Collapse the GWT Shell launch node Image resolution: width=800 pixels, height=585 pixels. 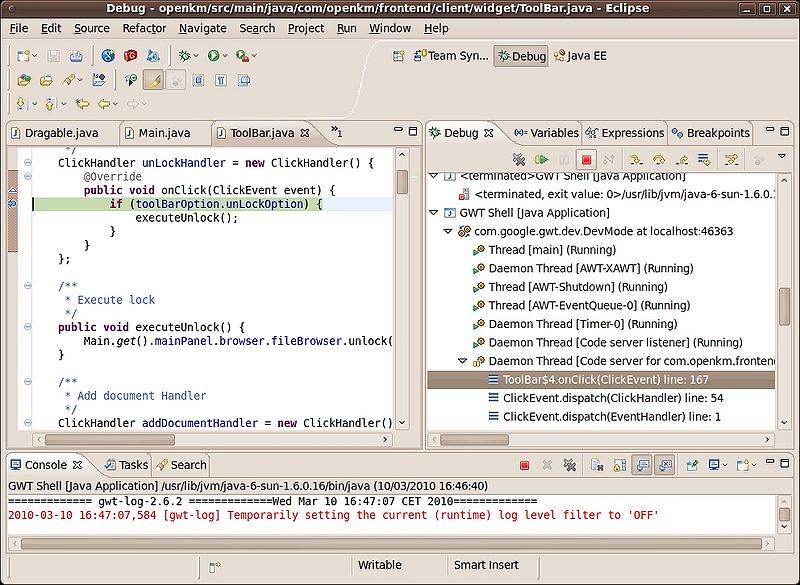[434, 213]
